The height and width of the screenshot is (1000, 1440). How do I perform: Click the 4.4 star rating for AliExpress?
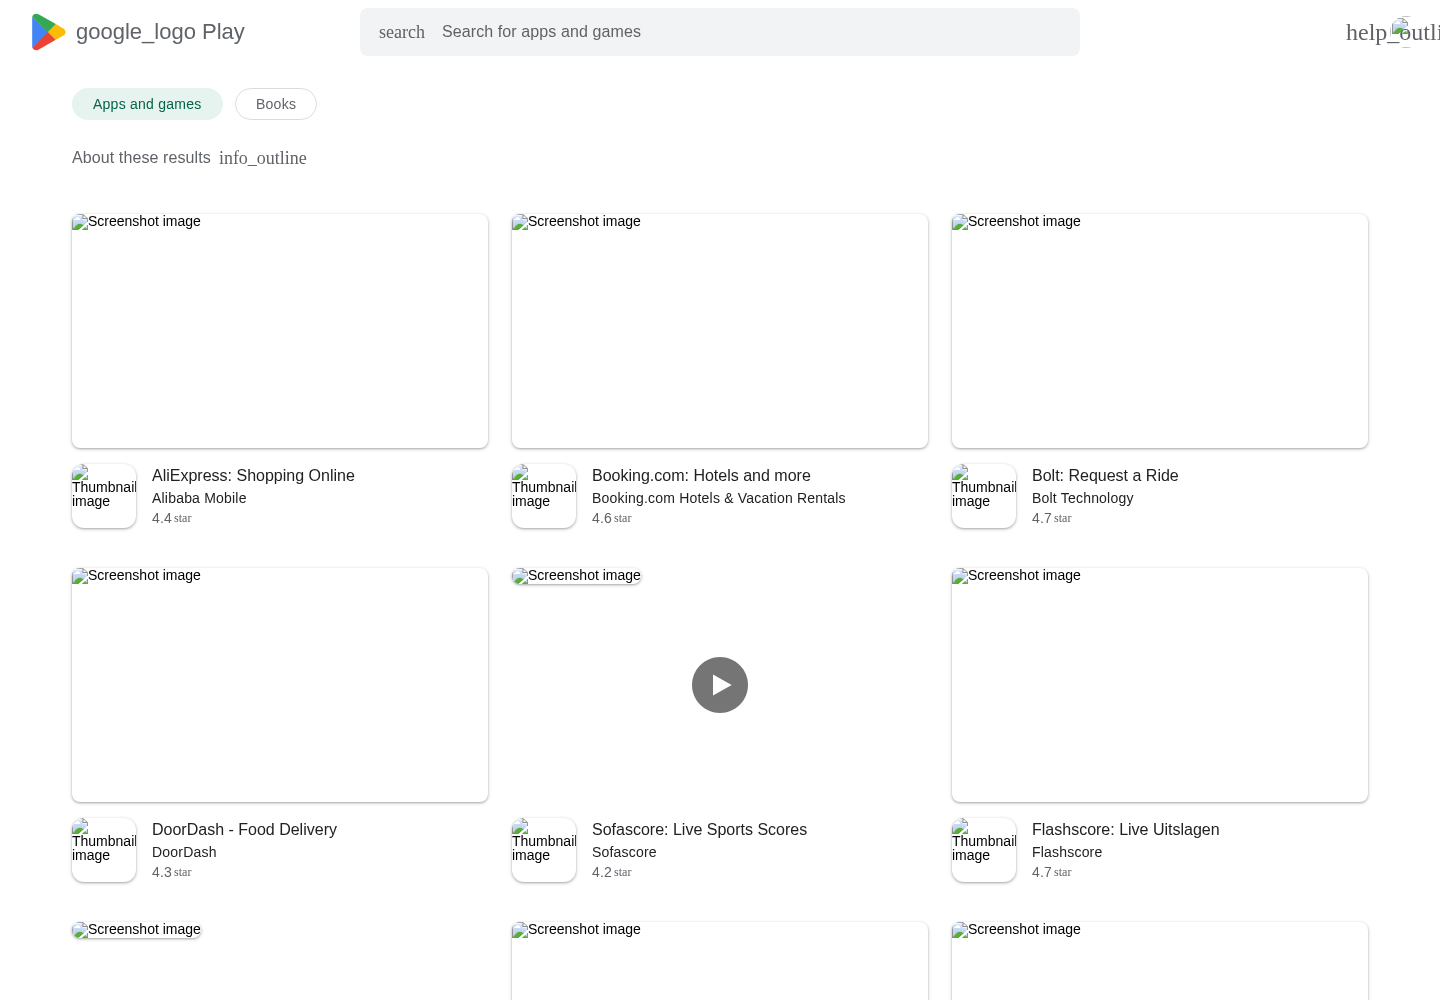[x=171, y=518]
